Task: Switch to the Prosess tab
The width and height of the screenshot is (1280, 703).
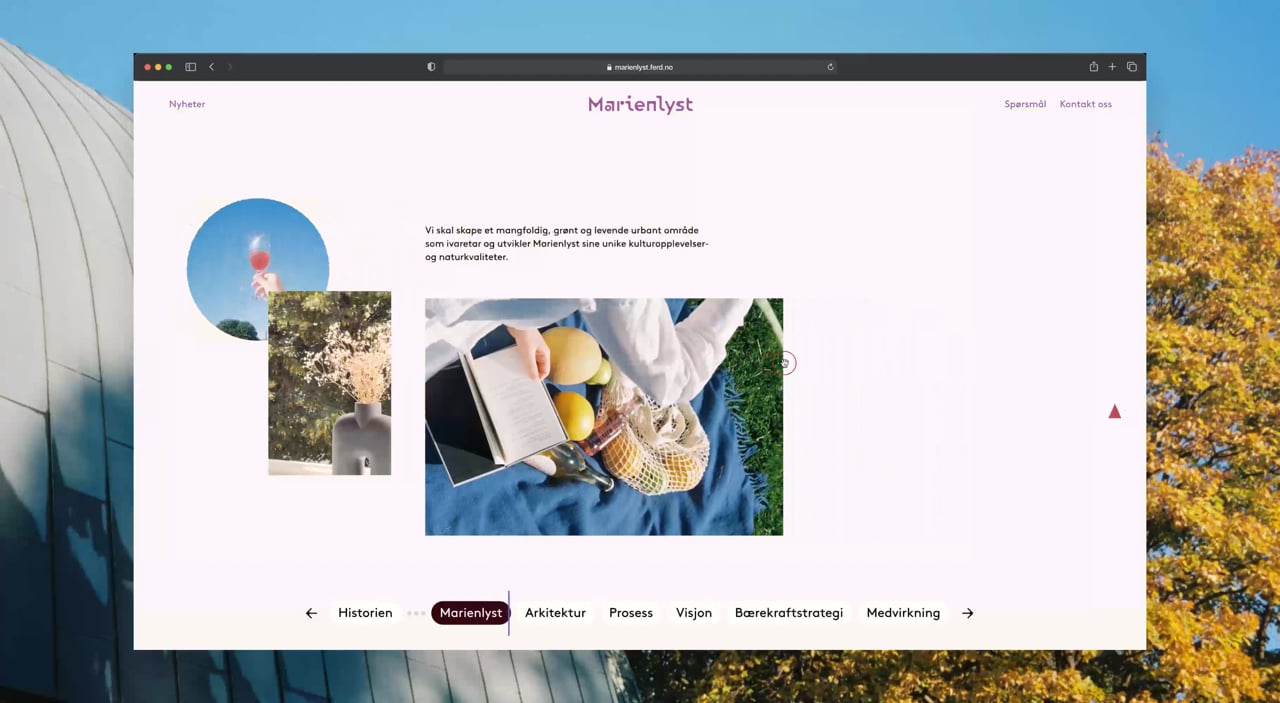Action: 631,613
